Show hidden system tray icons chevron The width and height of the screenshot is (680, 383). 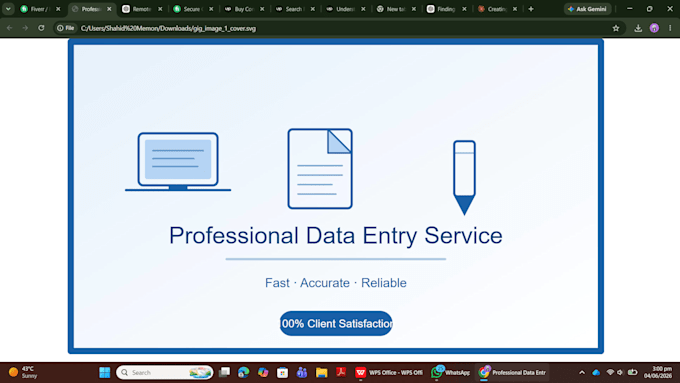tap(582, 373)
